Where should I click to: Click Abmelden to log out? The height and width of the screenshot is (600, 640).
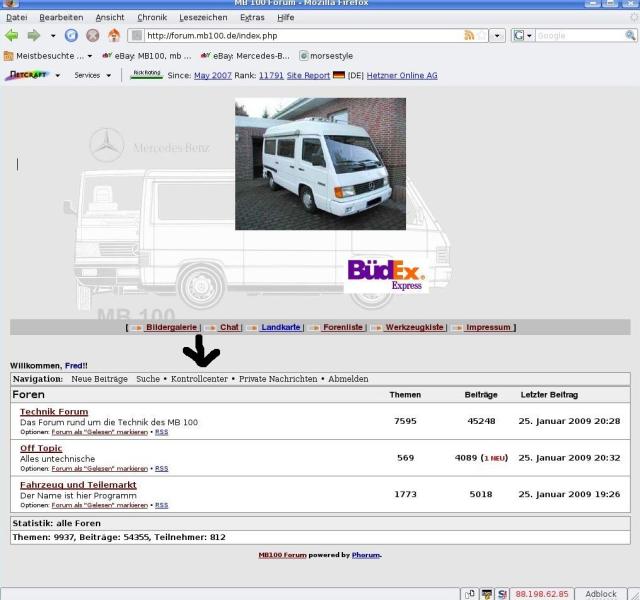[348, 379]
